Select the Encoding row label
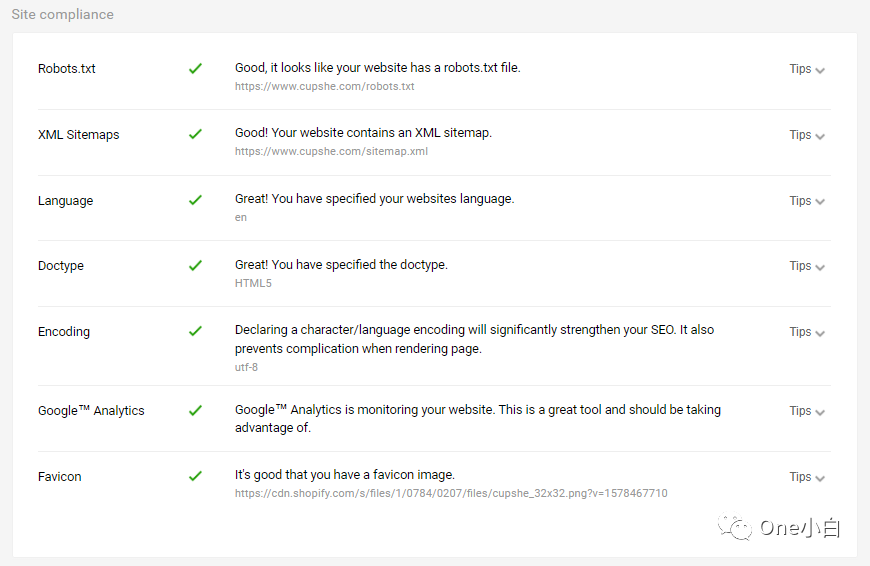 [64, 332]
